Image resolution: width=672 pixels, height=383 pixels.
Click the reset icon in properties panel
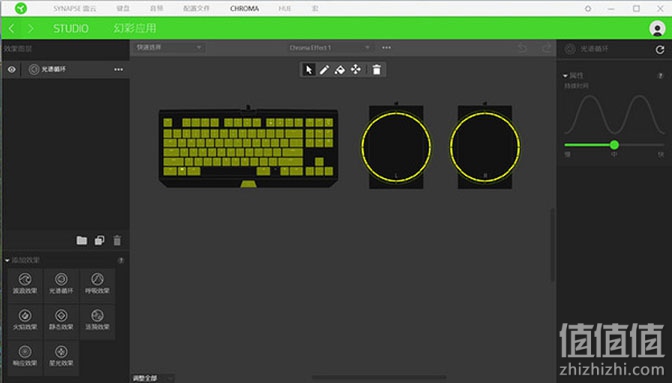tap(660, 50)
